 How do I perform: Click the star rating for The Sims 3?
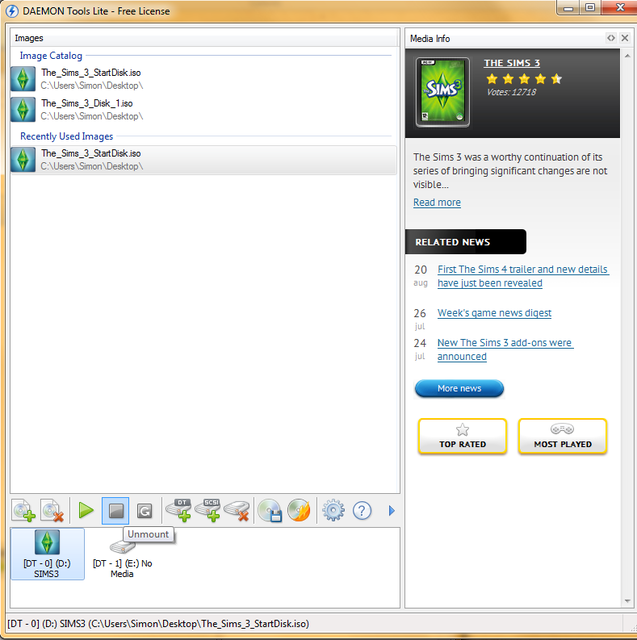(x=524, y=79)
